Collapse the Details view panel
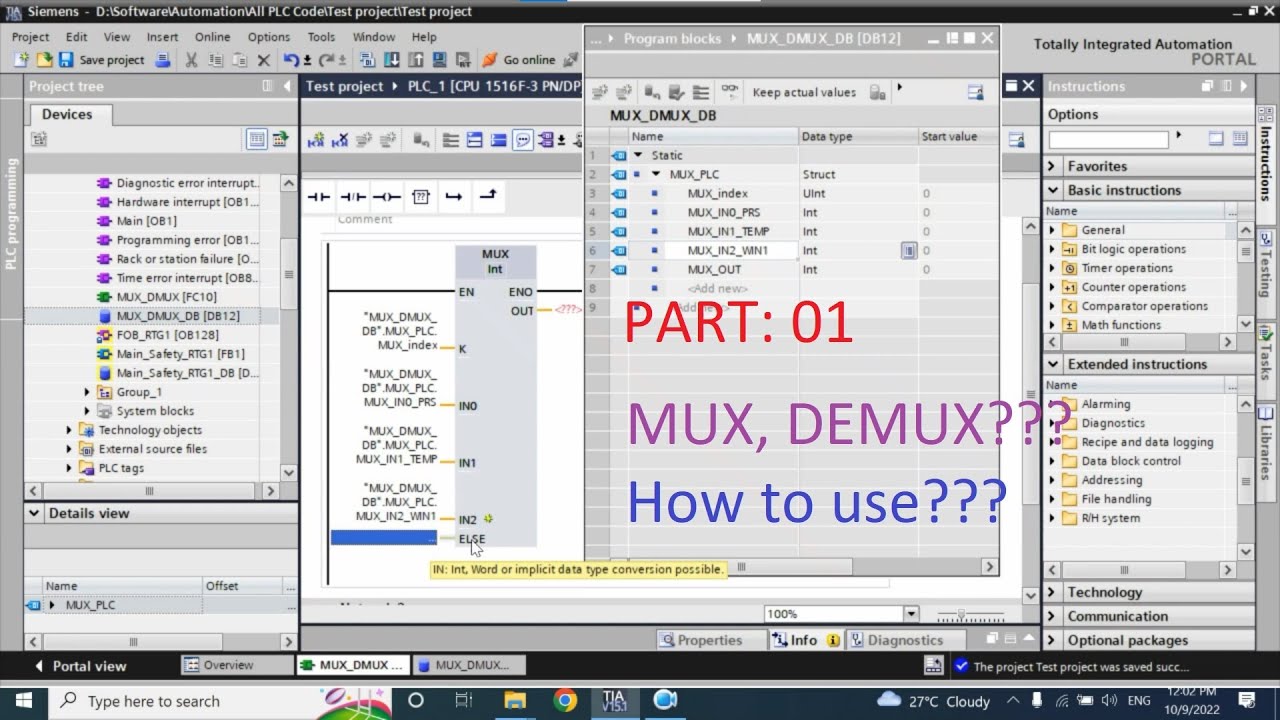The width and height of the screenshot is (1280, 720). point(35,513)
